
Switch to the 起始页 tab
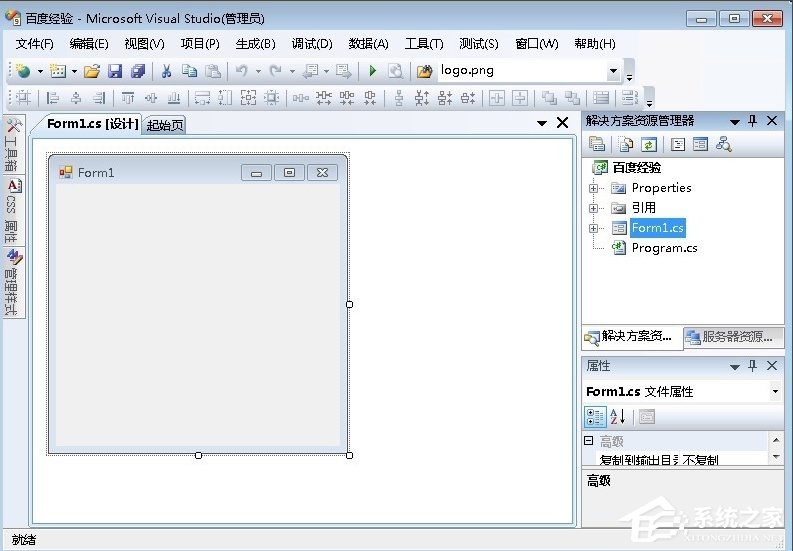[x=165, y=125]
